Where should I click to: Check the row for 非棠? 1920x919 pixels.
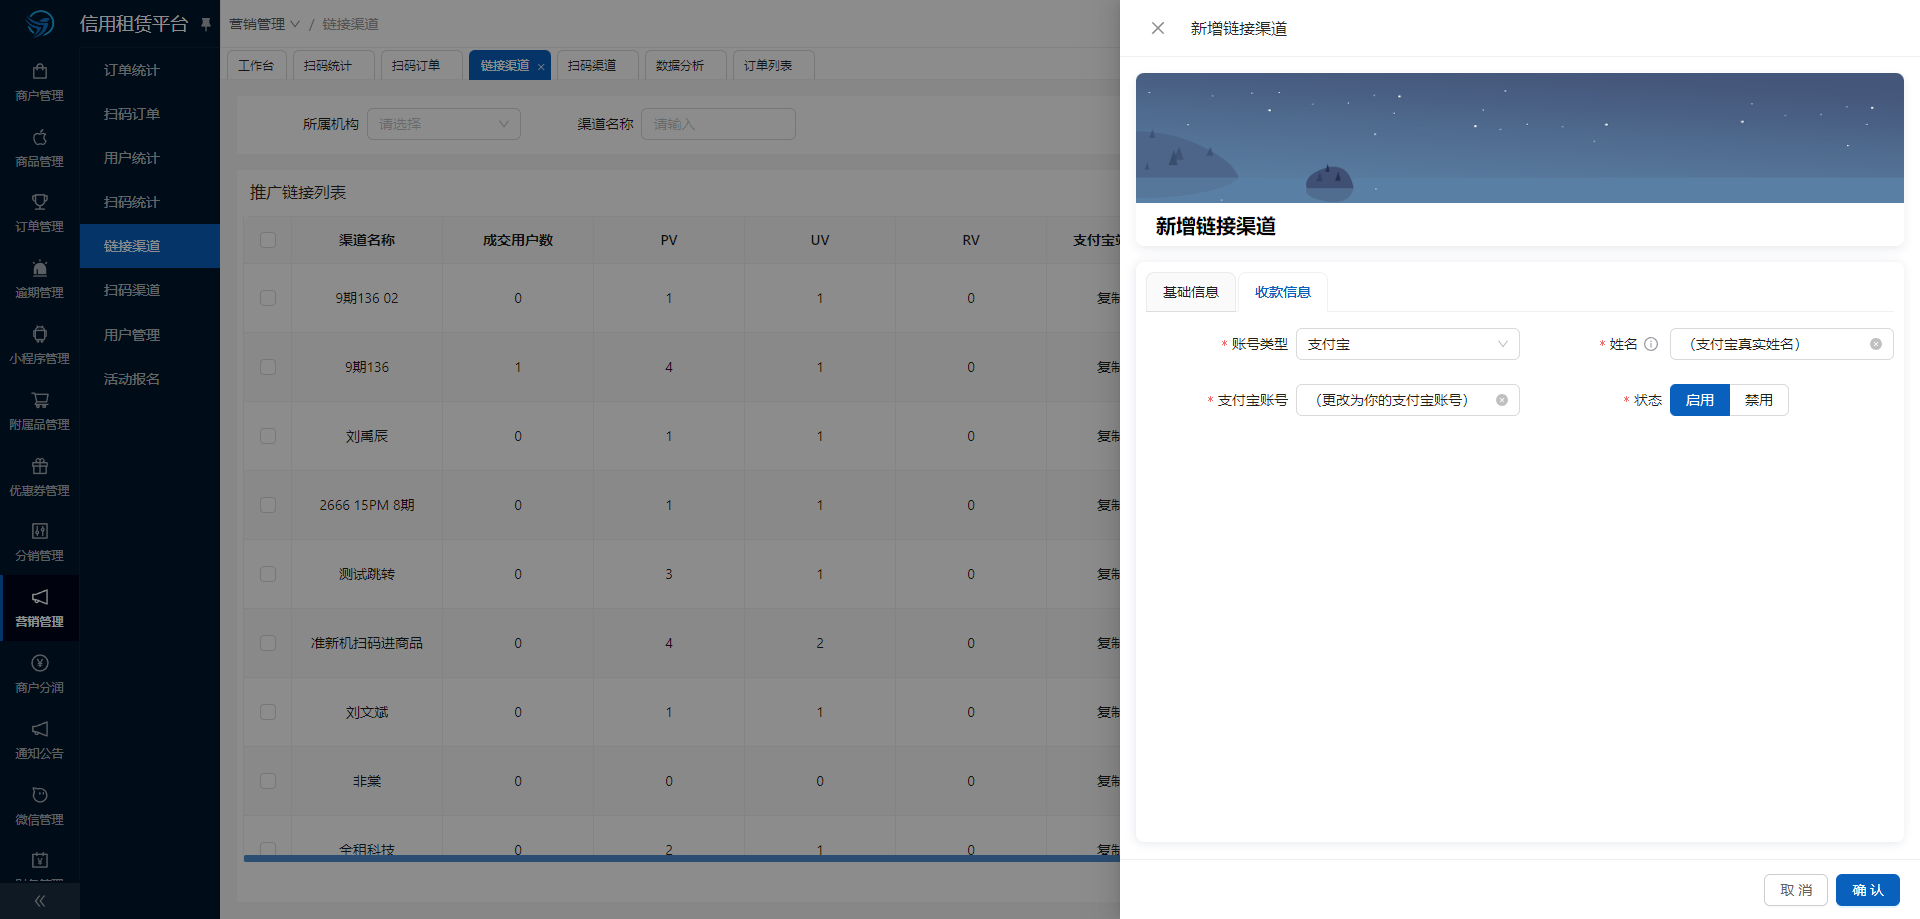pyautogui.click(x=268, y=781)
